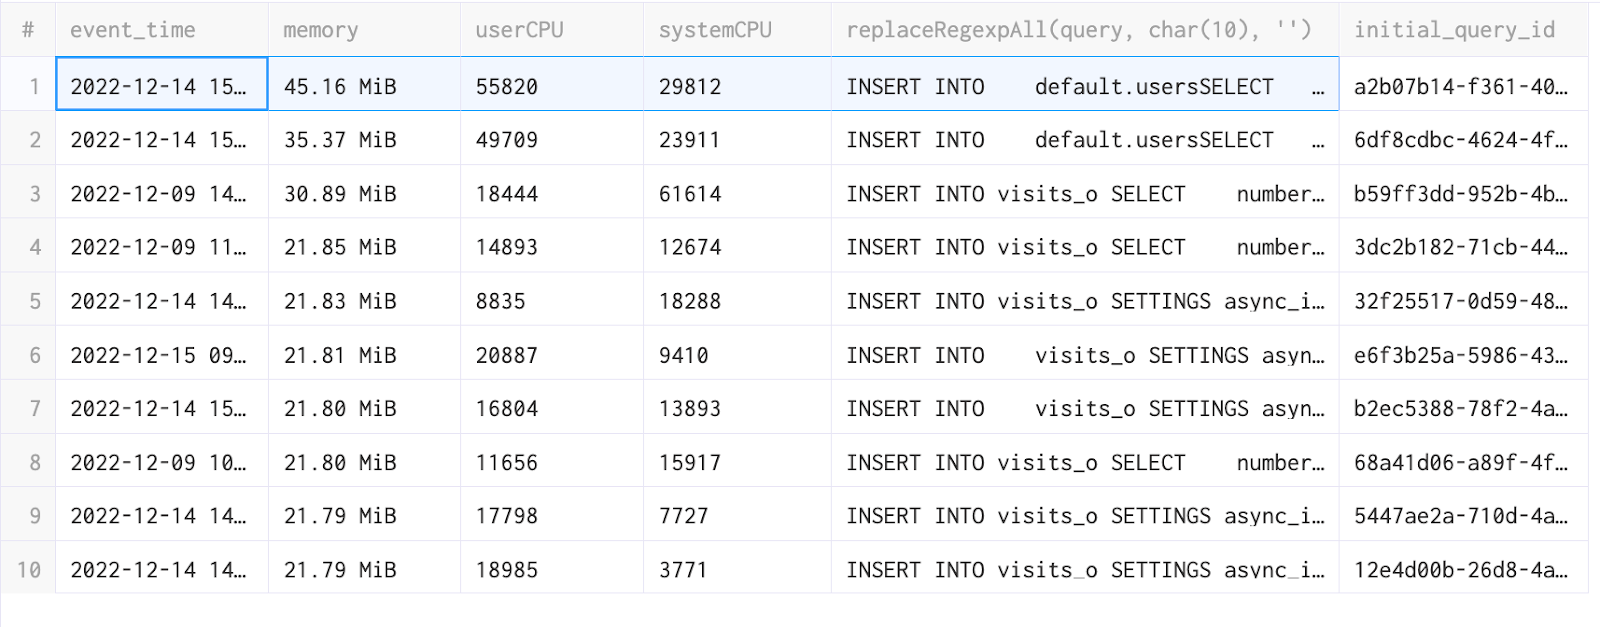Select the systemCPU column header
1600x627 pixels.
click(x=715, y=30)
